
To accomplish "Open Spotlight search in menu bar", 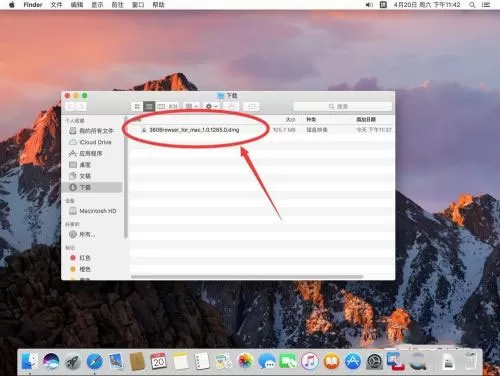I will tap(472, 5).
